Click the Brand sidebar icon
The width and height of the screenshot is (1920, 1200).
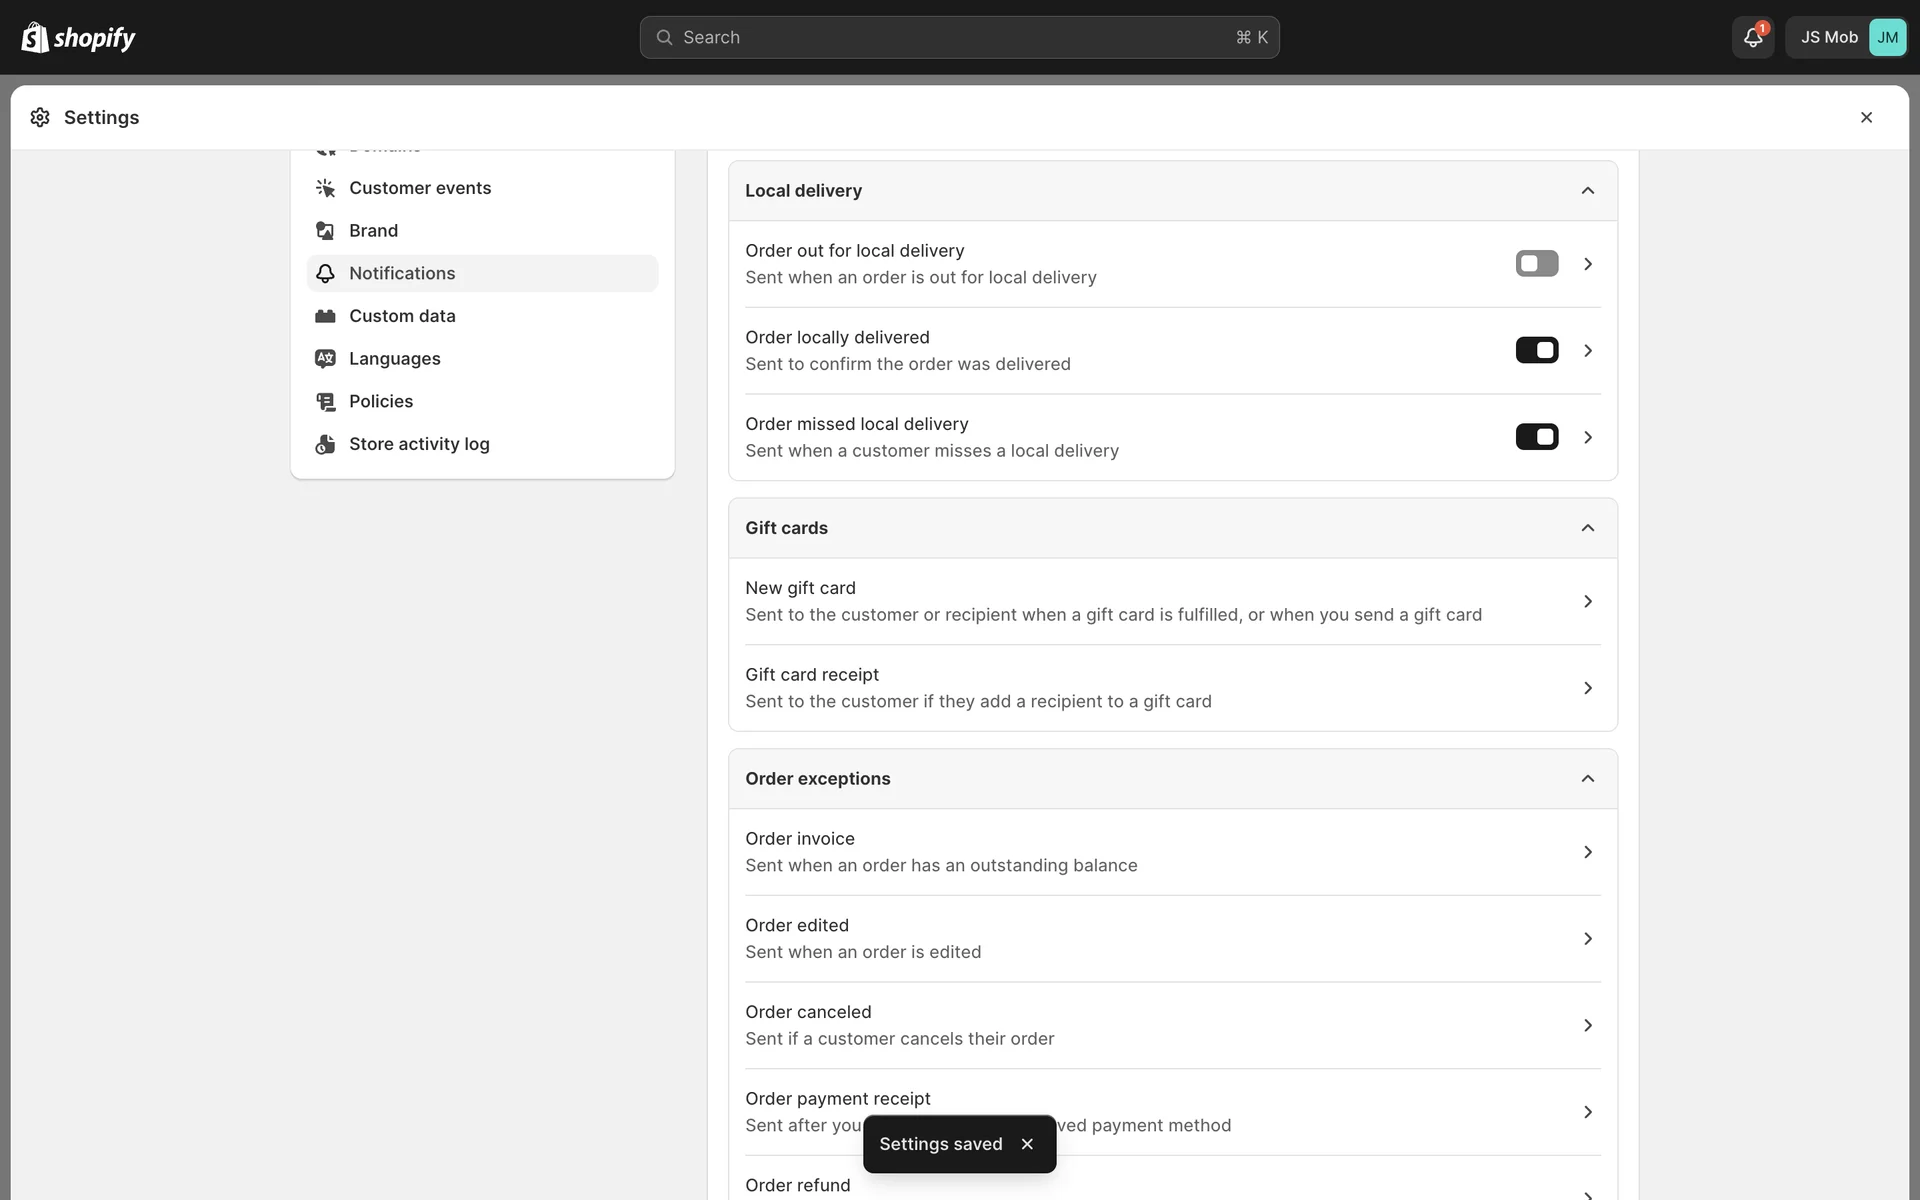[325, 231]
